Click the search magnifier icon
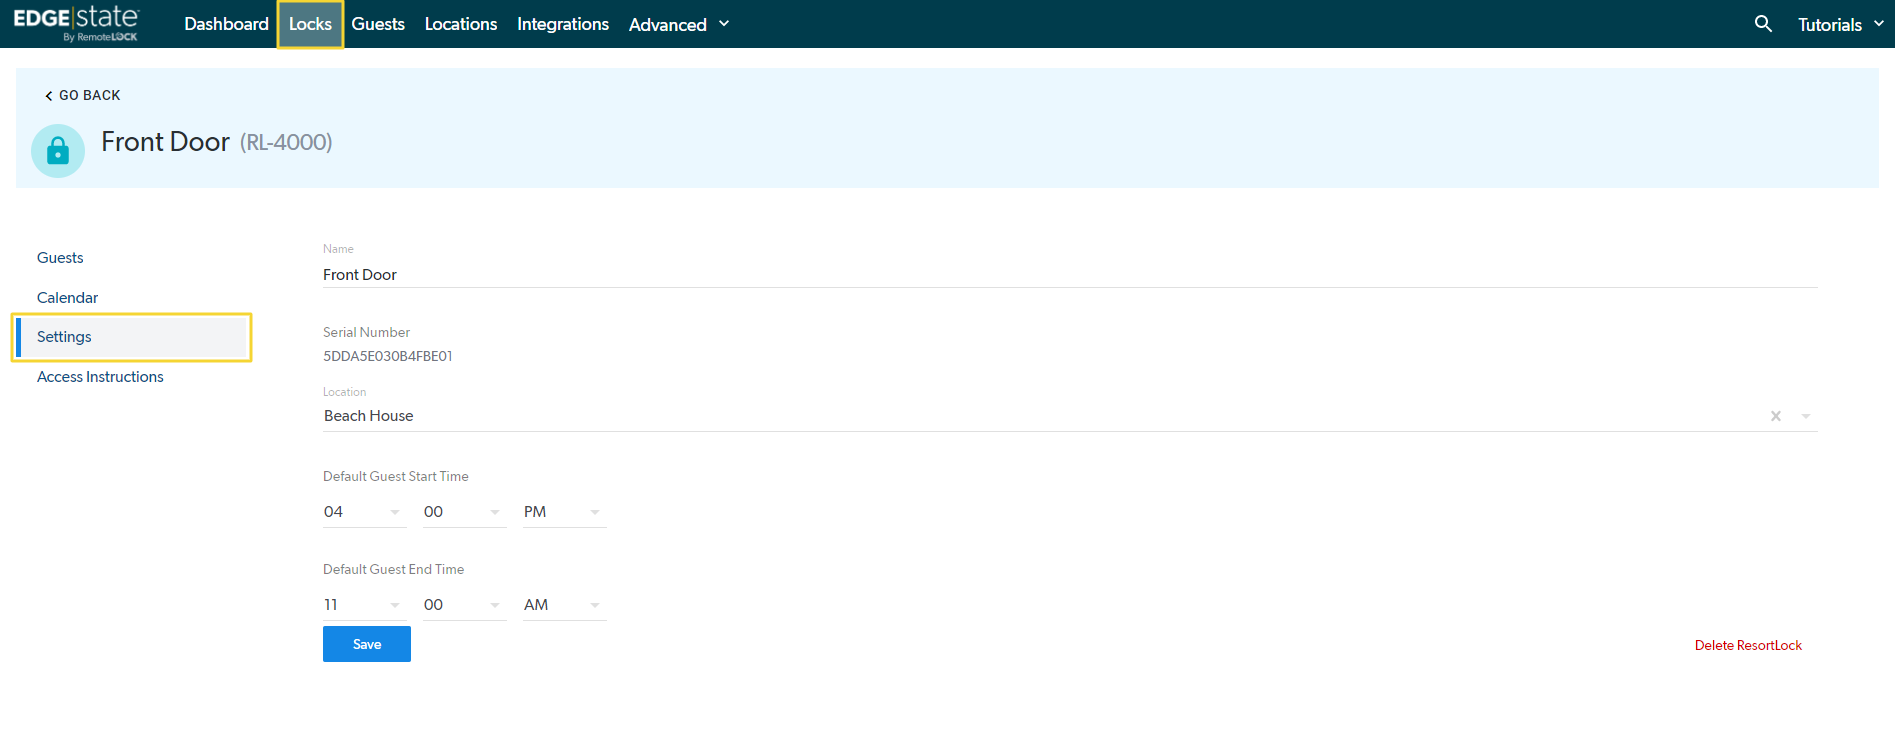This screenshot has width=1895, height=750. pos(1763,24)
